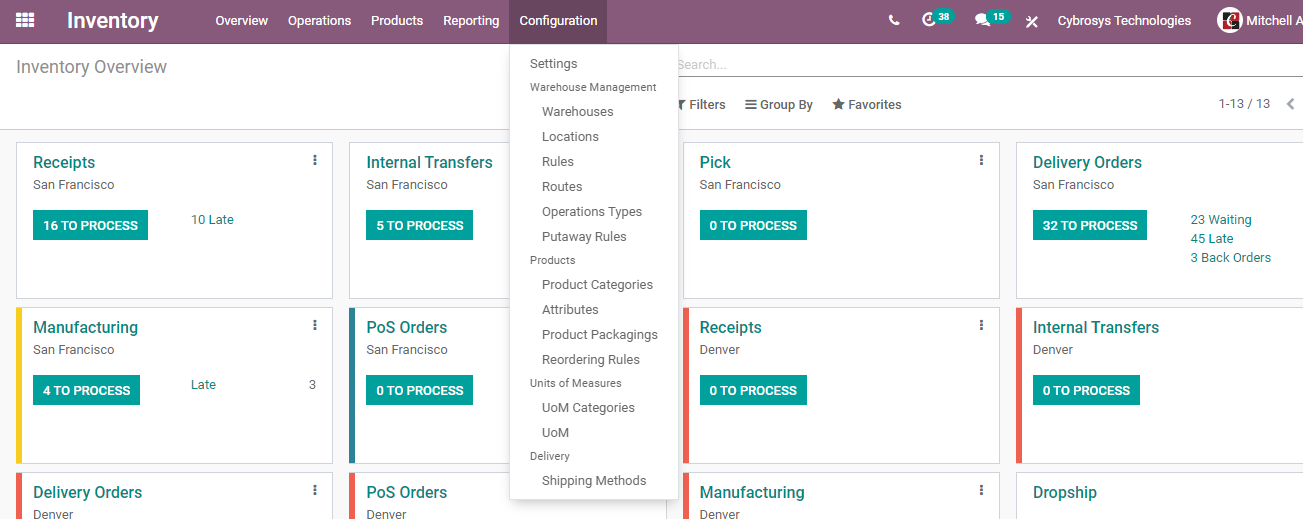Click the Inventory app title

(112, 20)
